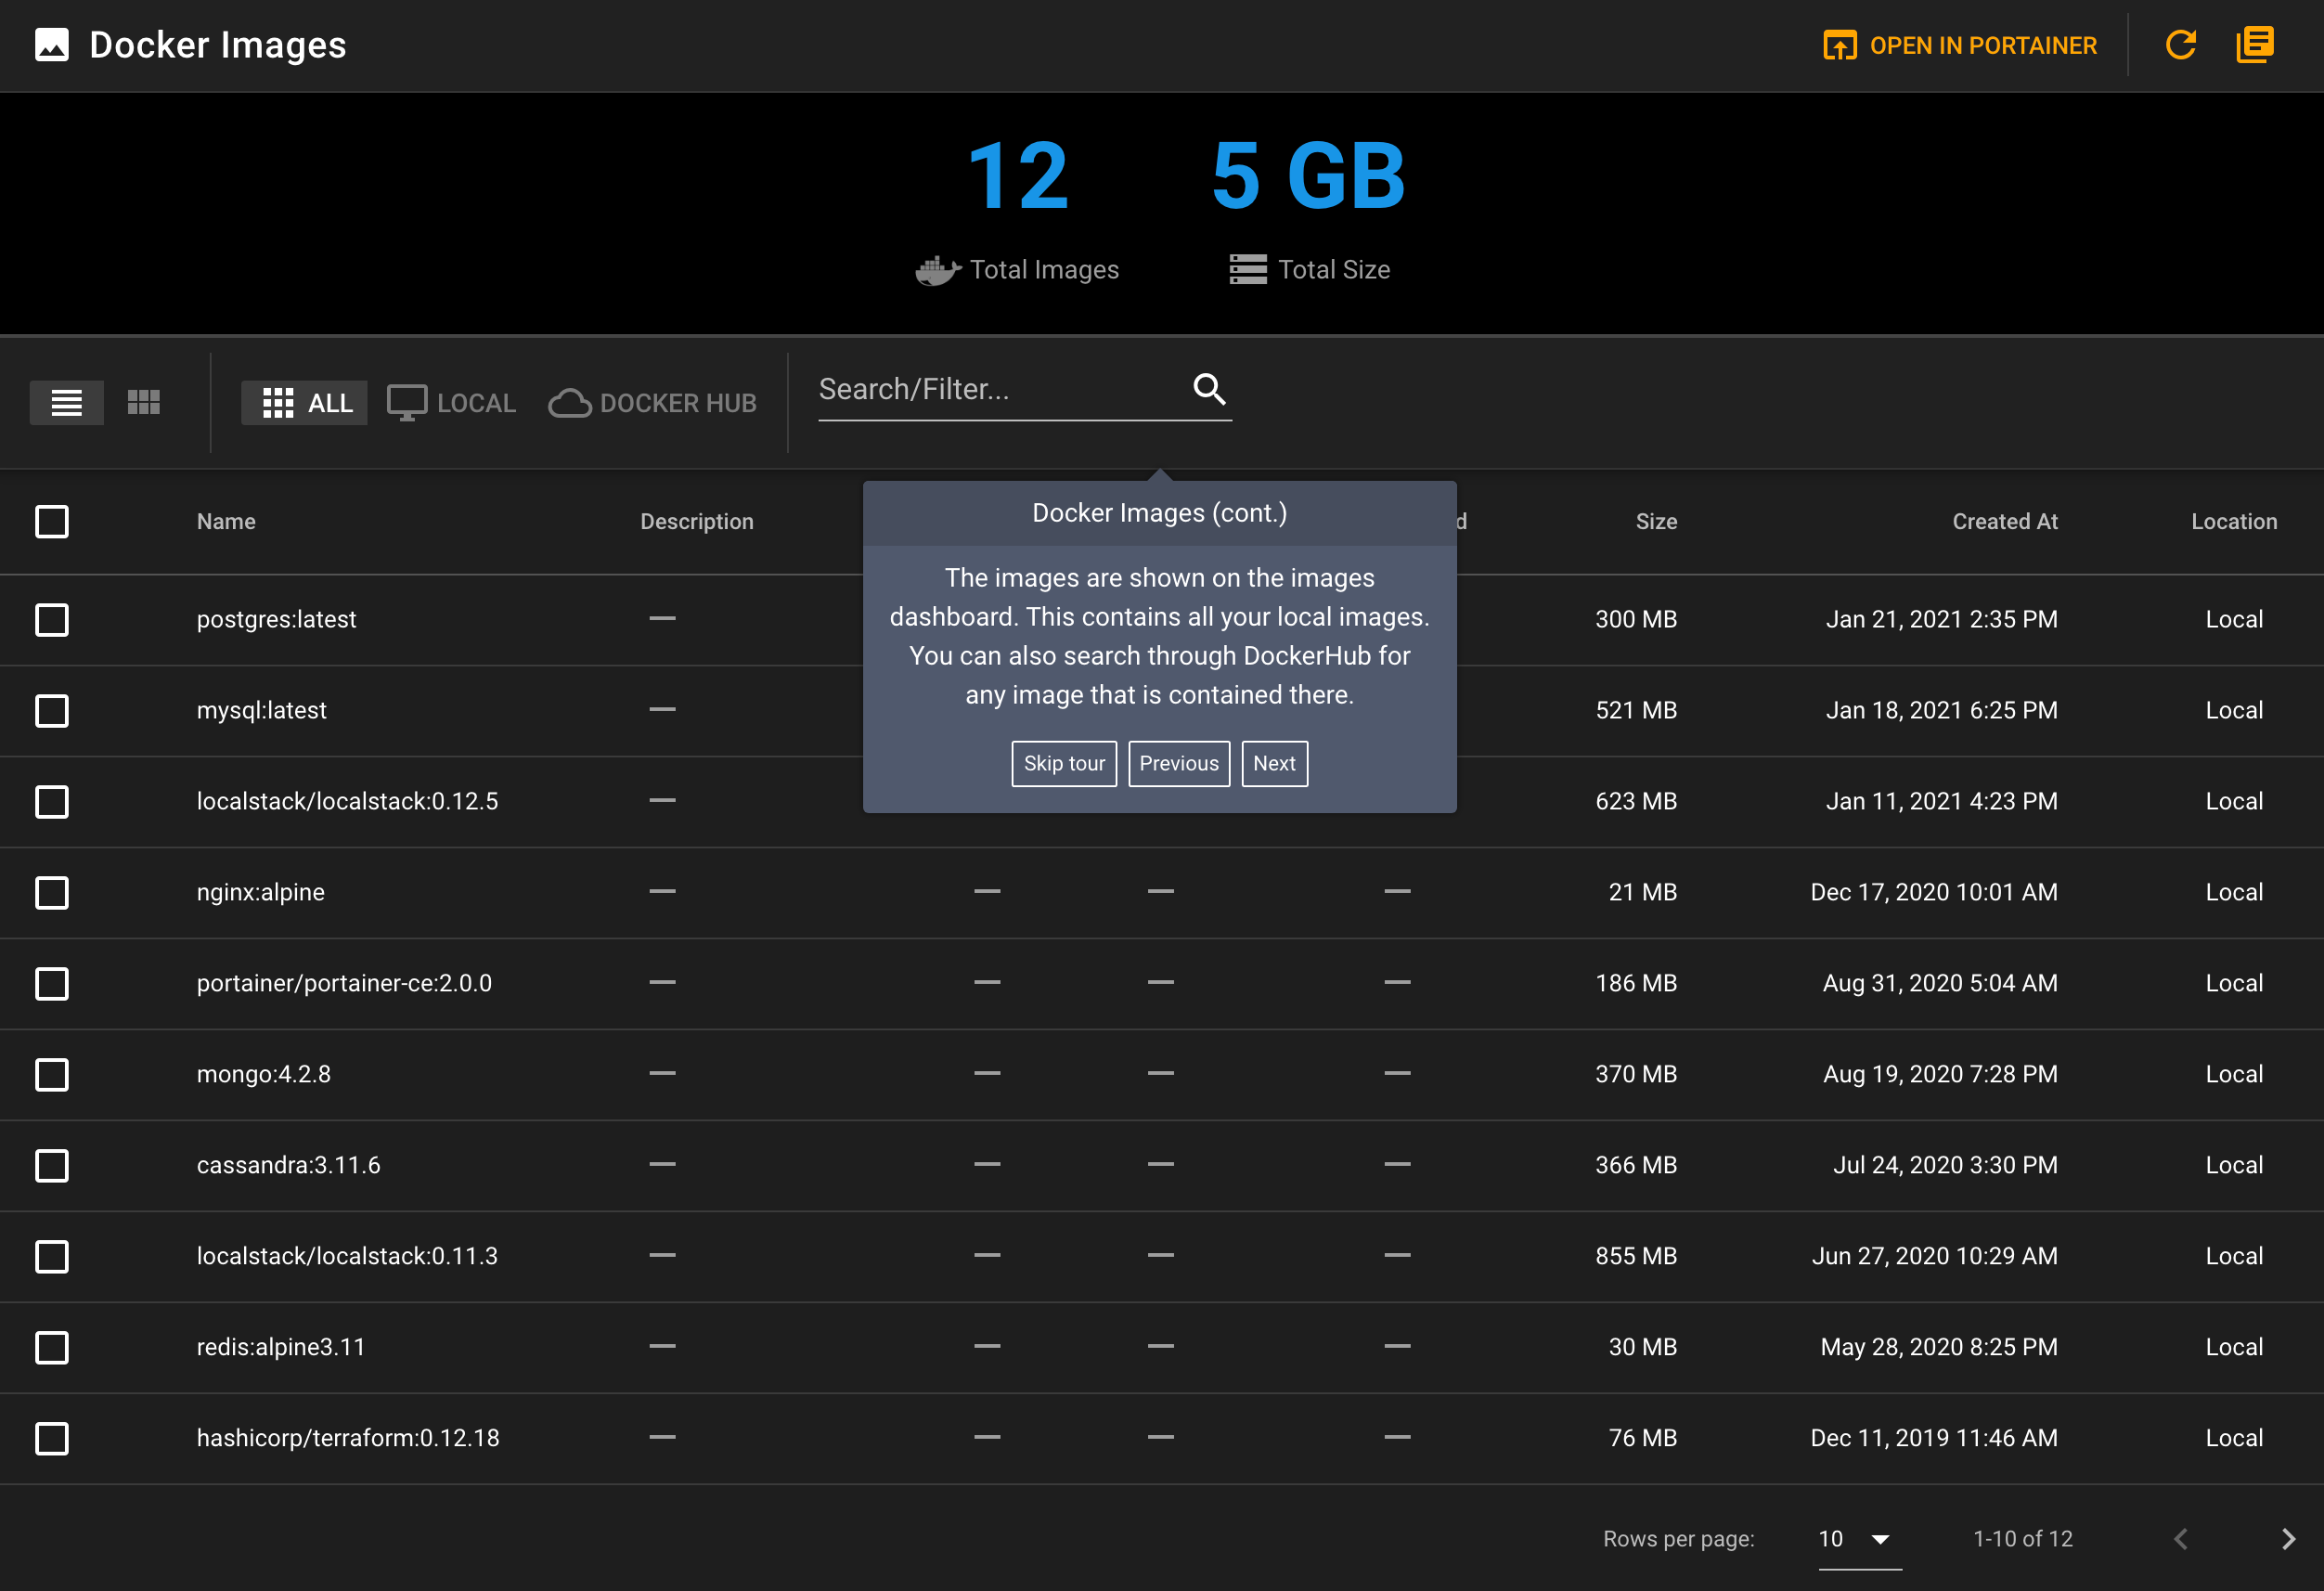Click the mongo:4.2.8 image name
The height and width of the screenshot is (1591, 2324).
pos(263,1075)
